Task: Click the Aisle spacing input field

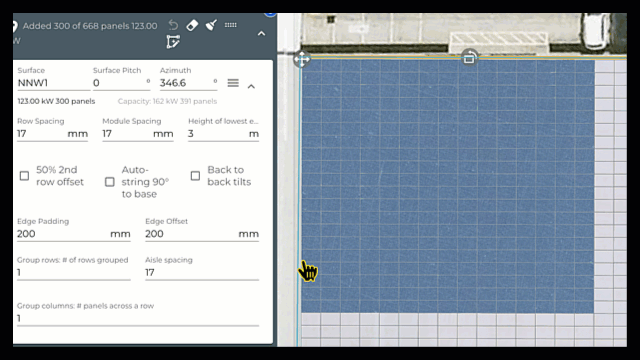Action: [202, 273]
